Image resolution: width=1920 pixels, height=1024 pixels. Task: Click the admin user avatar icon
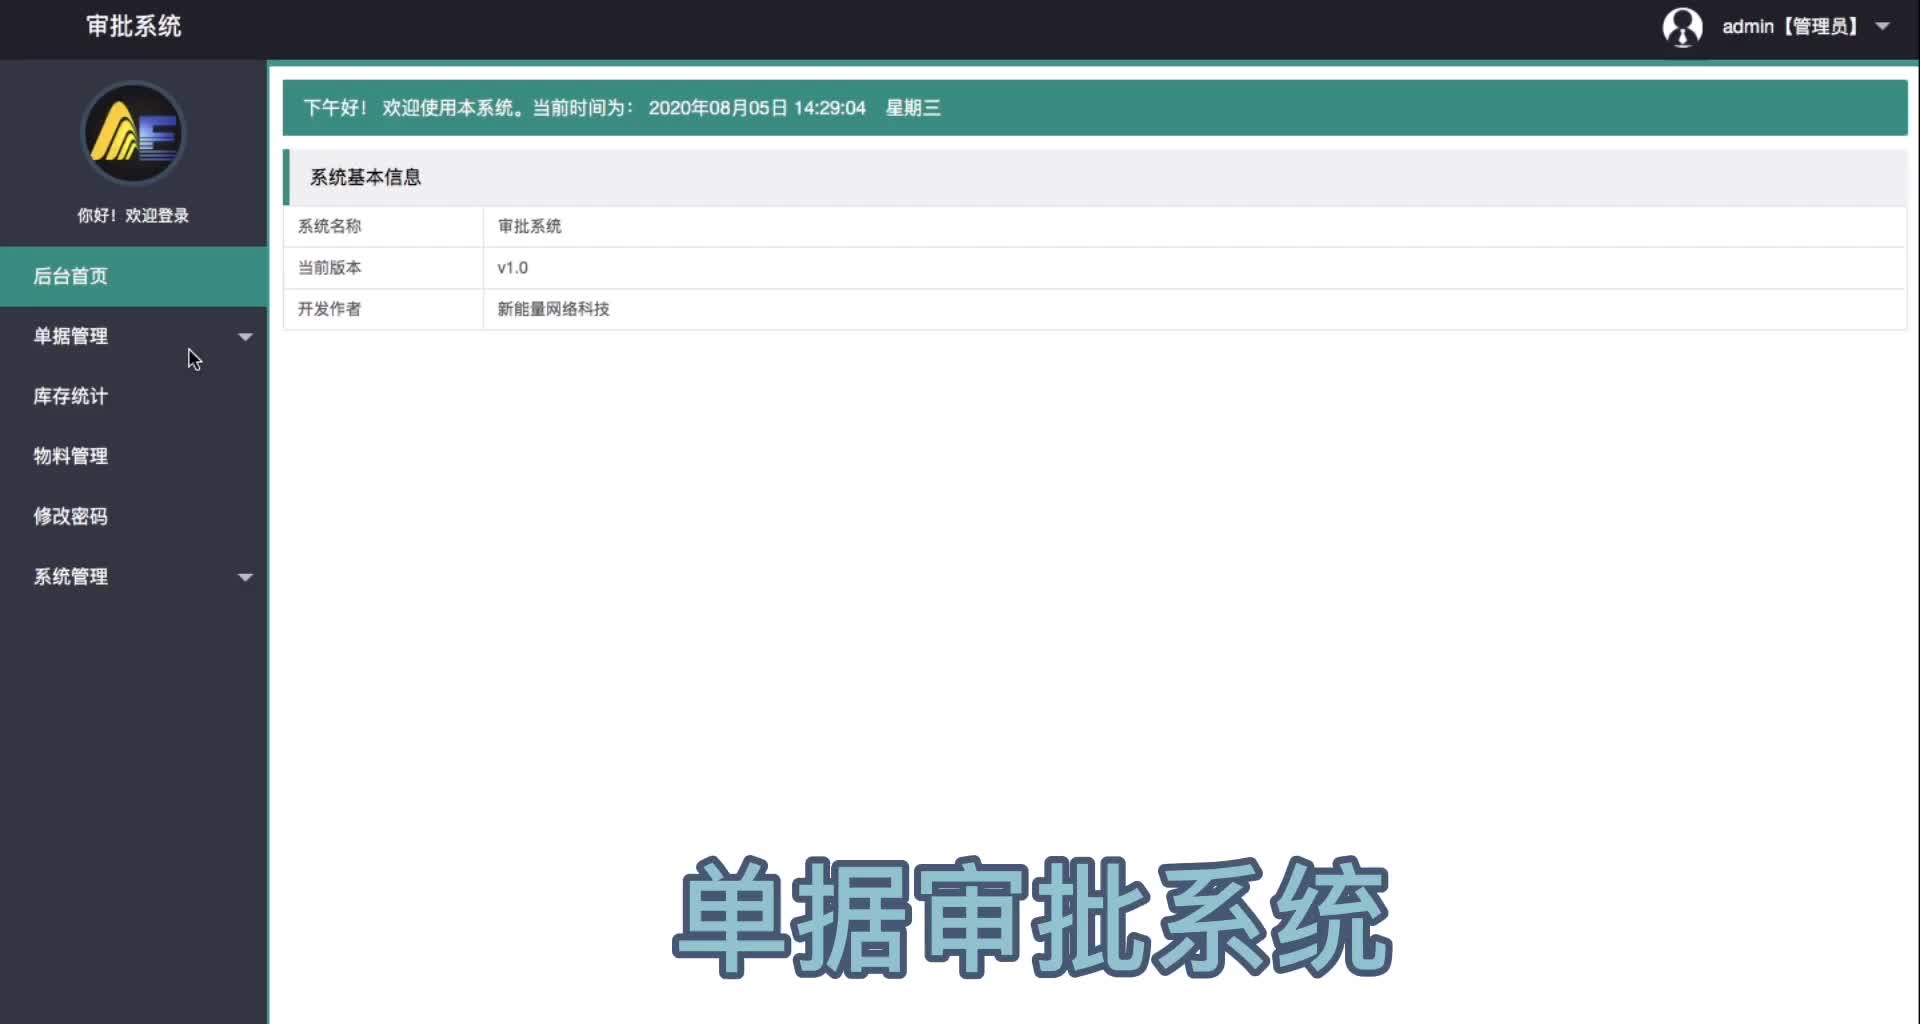[1682, 27]
